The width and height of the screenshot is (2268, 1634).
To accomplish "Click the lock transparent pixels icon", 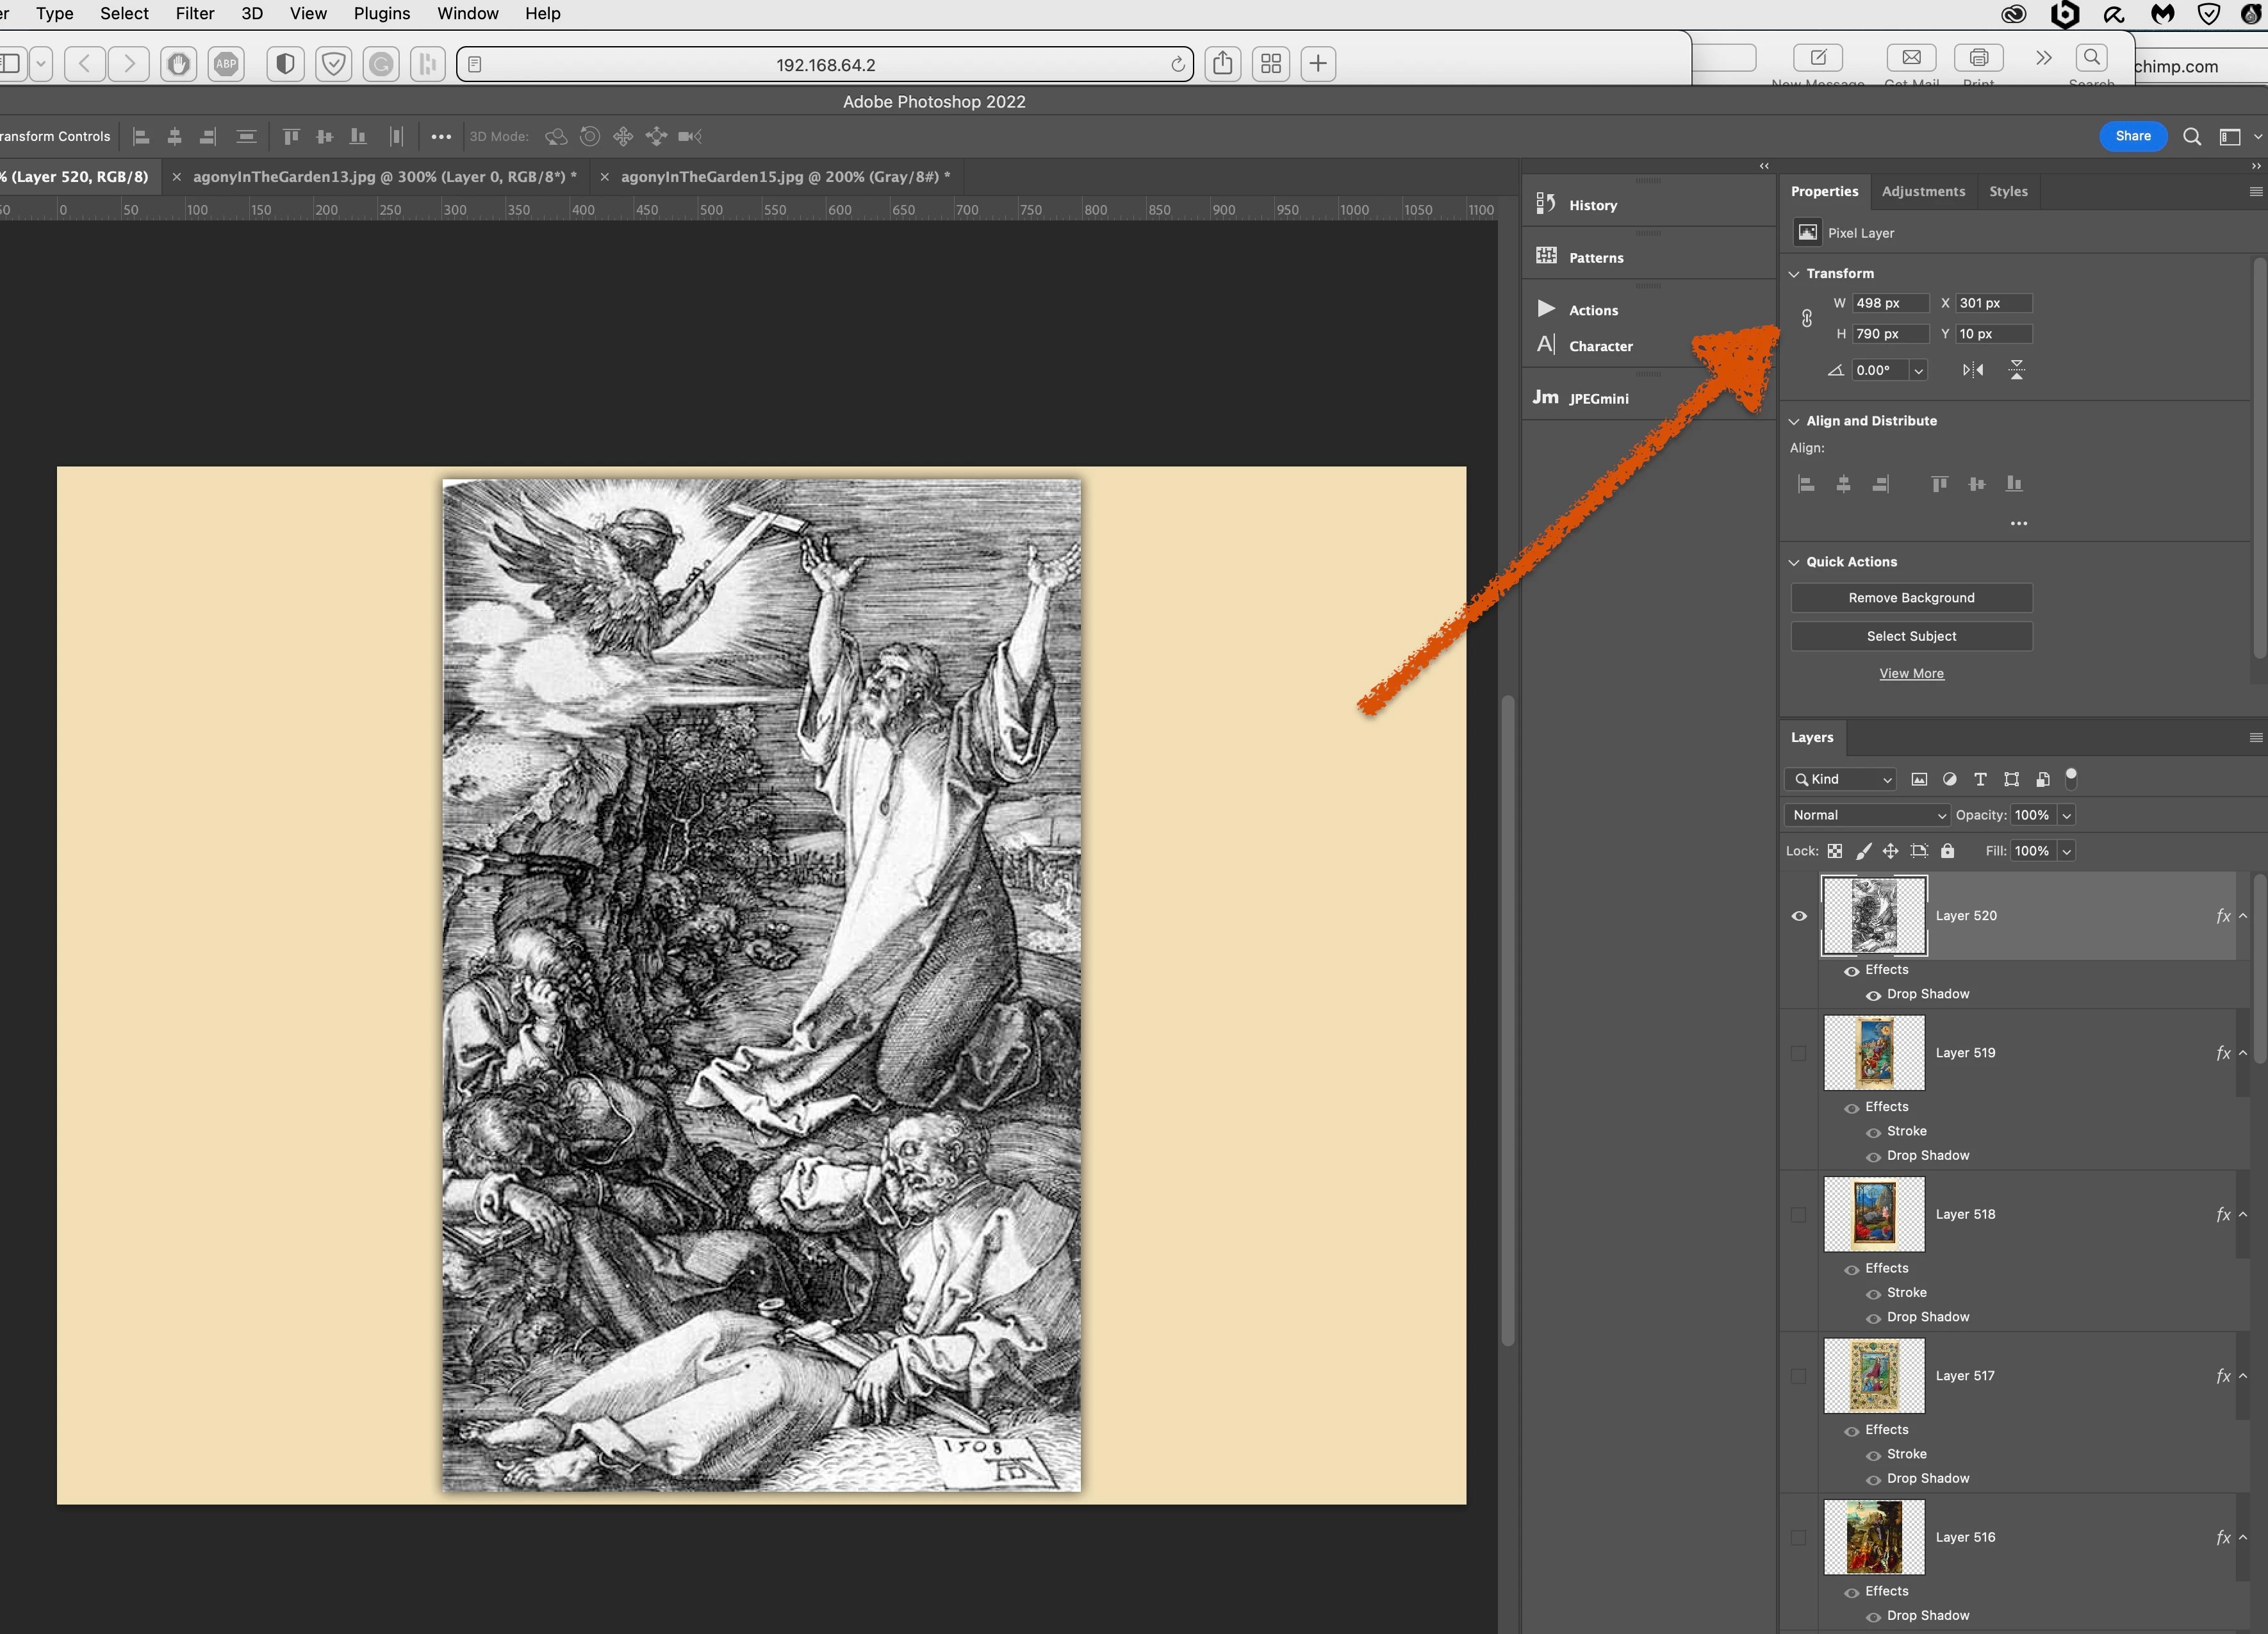I will 1834,851.
